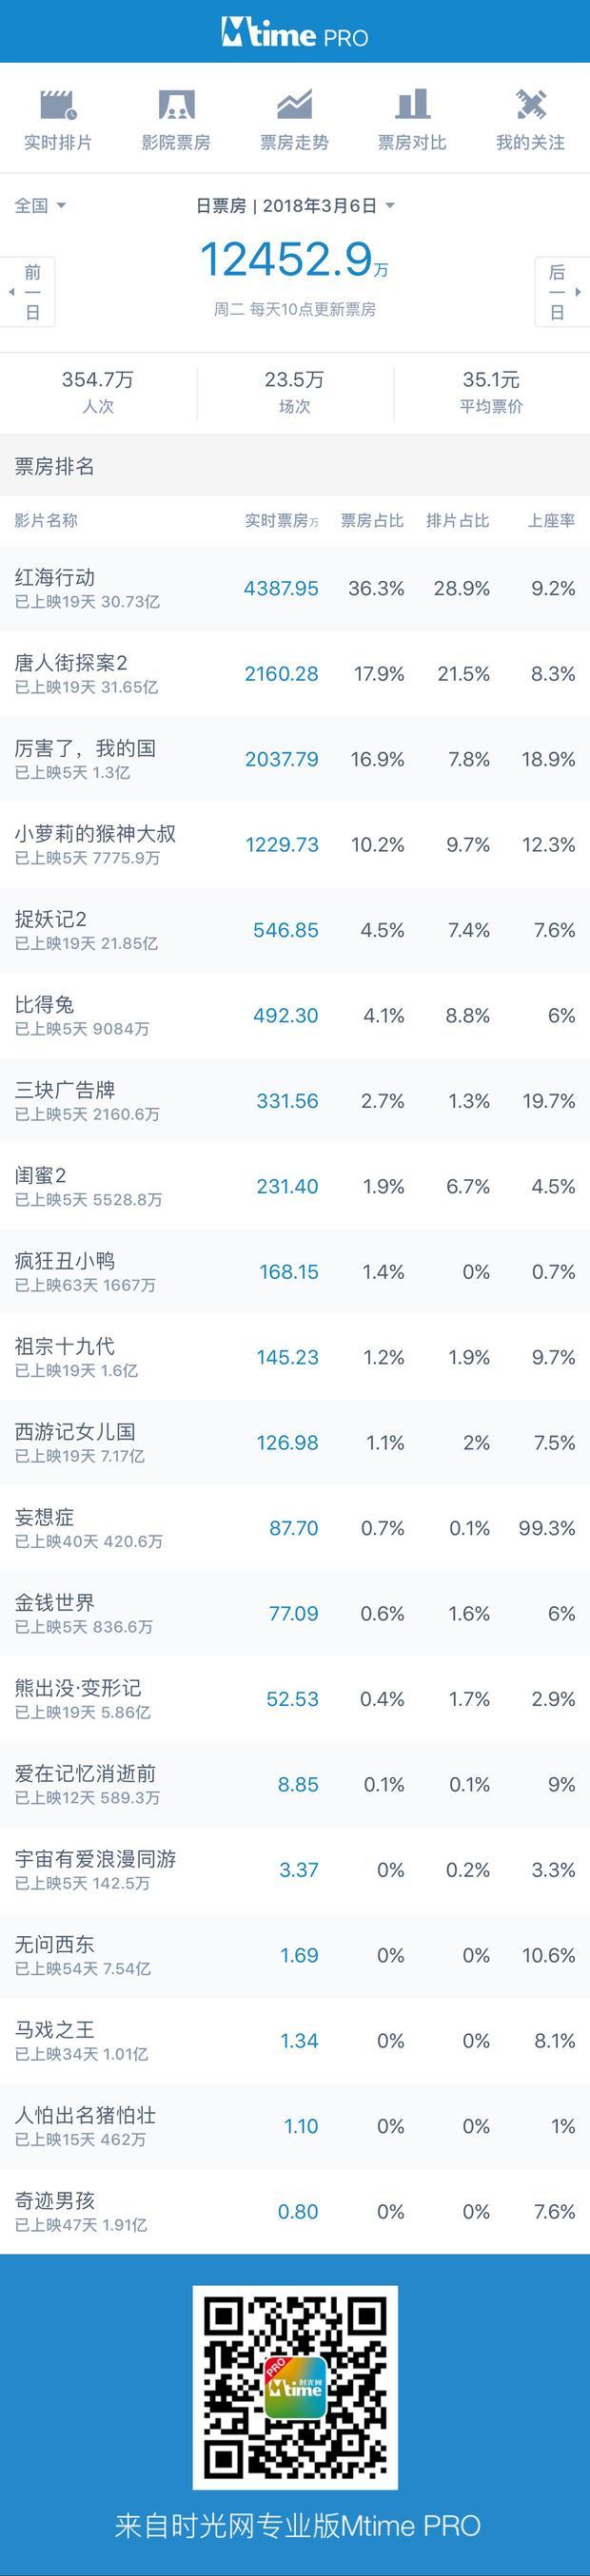The image size is (590, 2576).
Task: Tap the 影院票房 cinema icon
Action: (176, 105)
